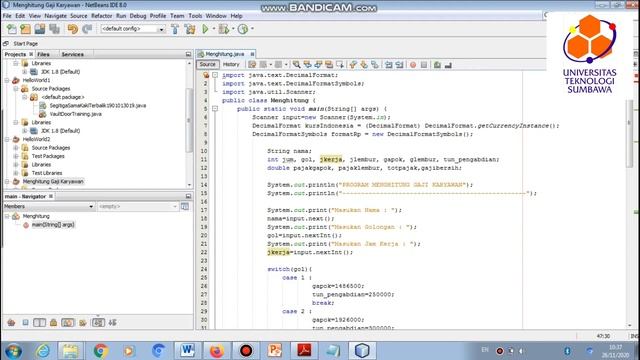Open the Members dropdown in Navigator
The image size is (640, 360).
(91, 207)
